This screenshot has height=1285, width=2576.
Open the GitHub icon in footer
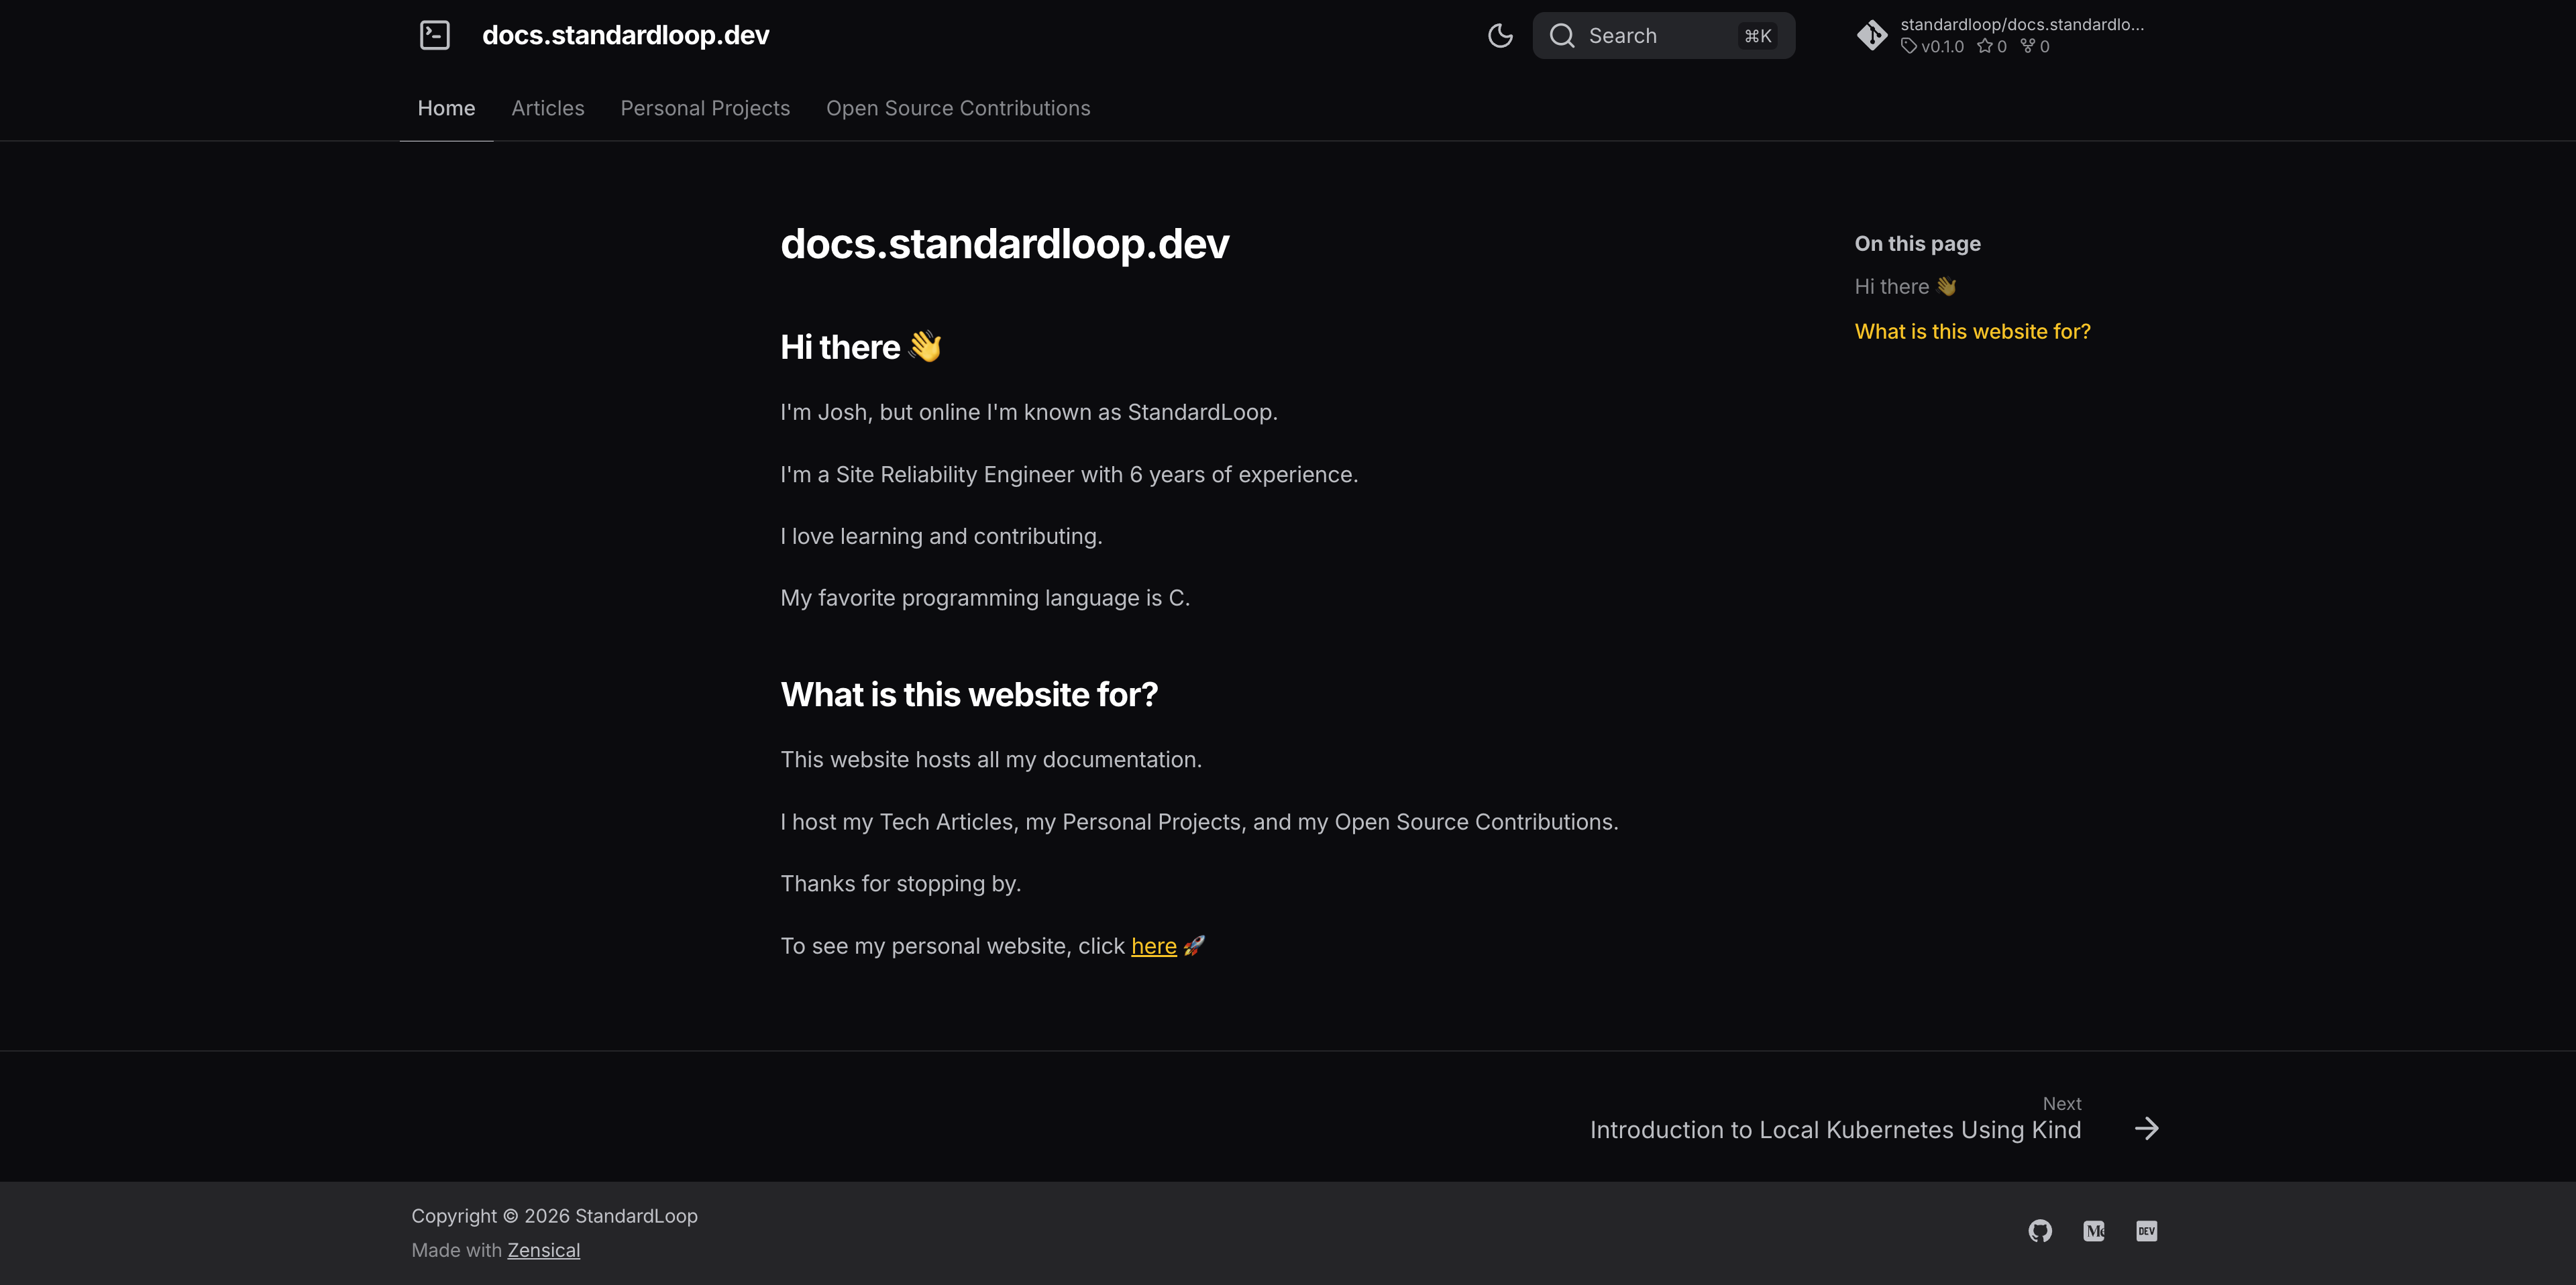coord(2040,1231)
